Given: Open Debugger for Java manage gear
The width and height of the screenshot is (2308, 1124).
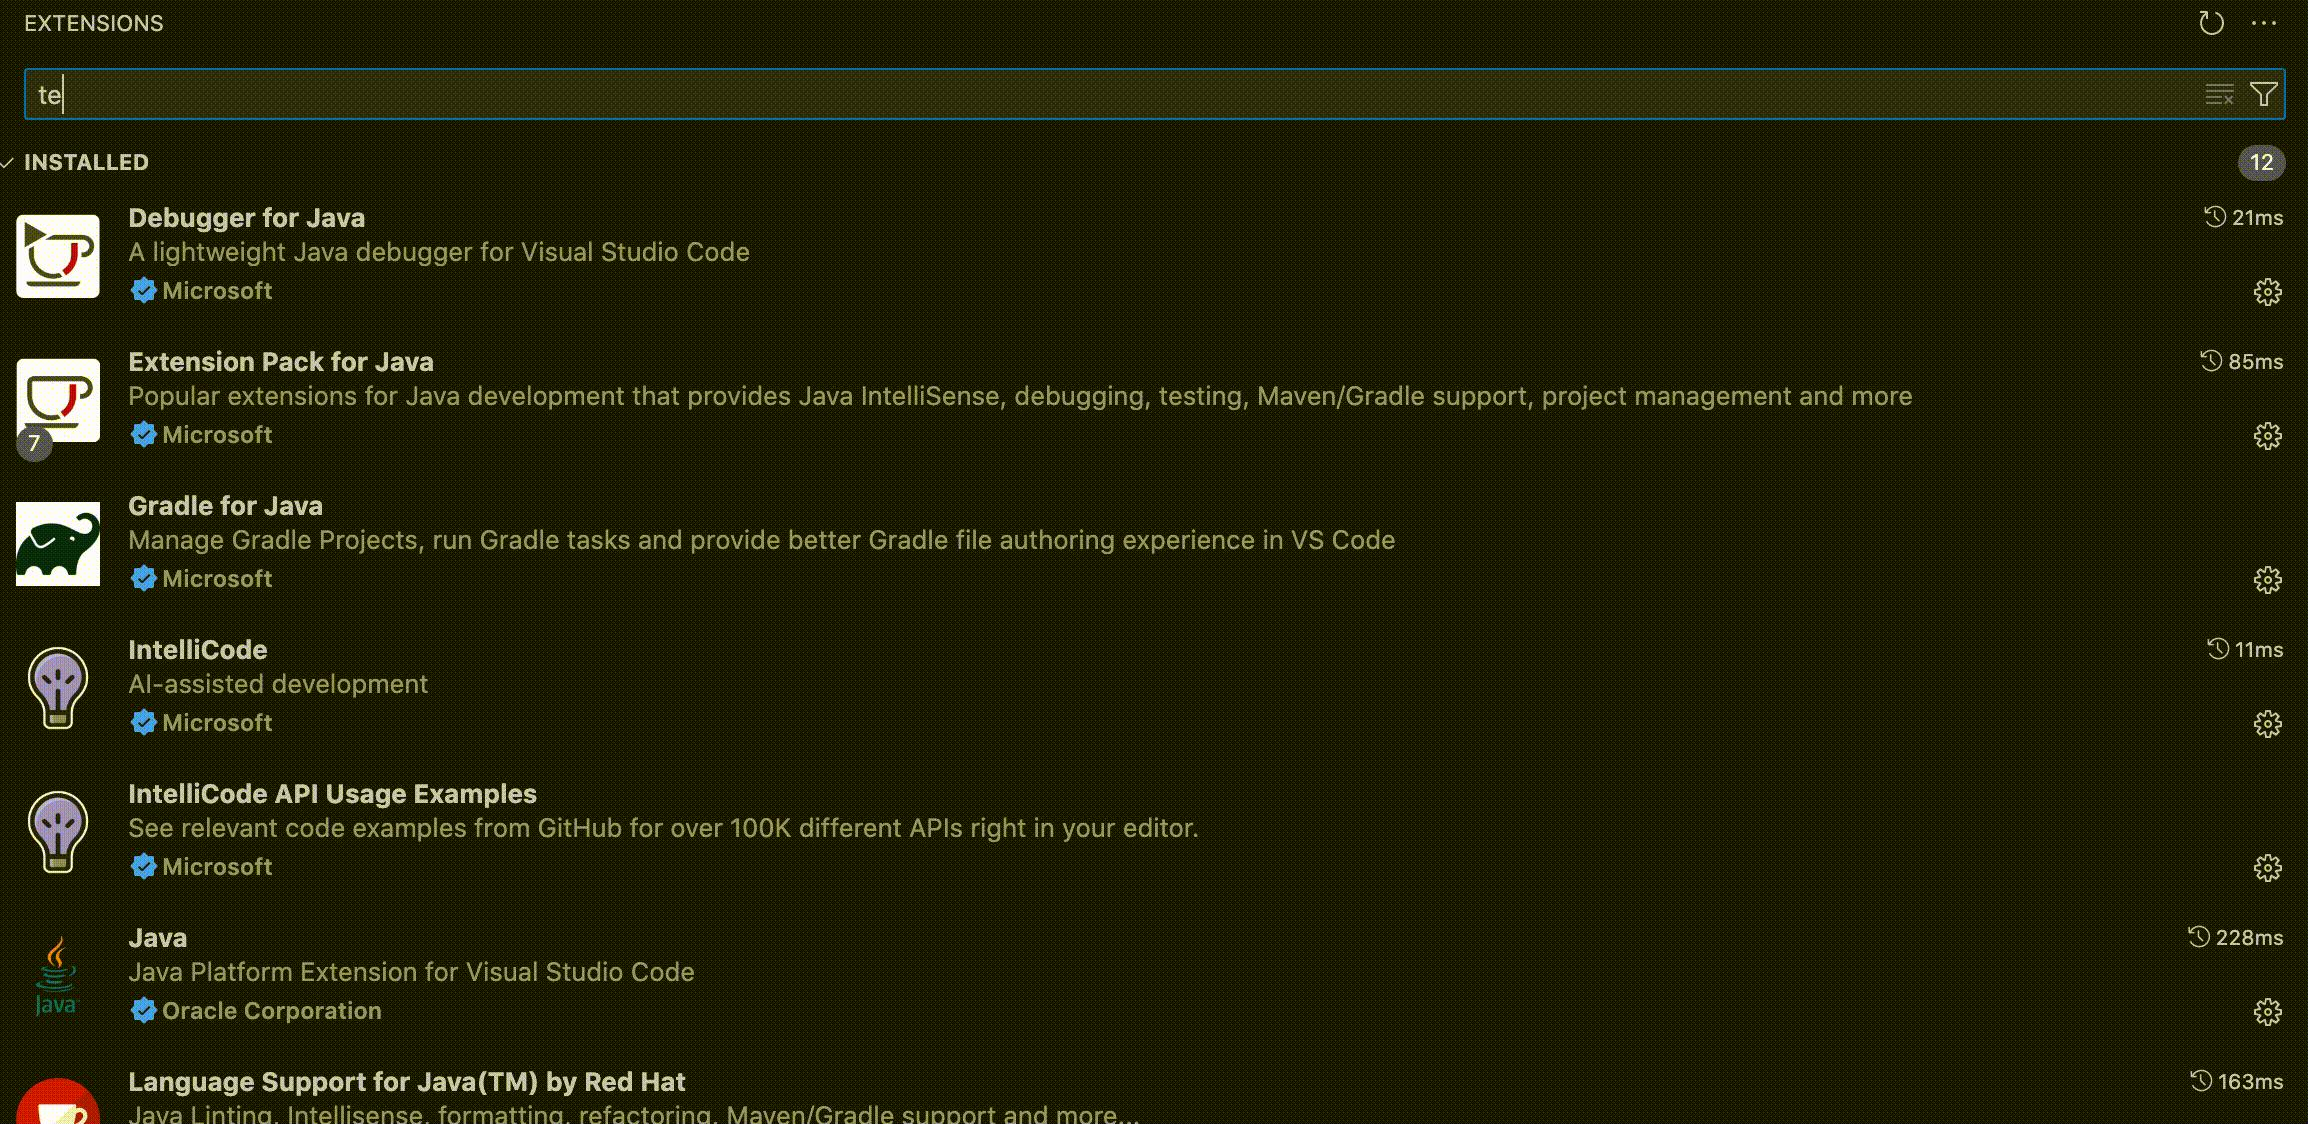Looking at the screenshot, I should 2267,292.
